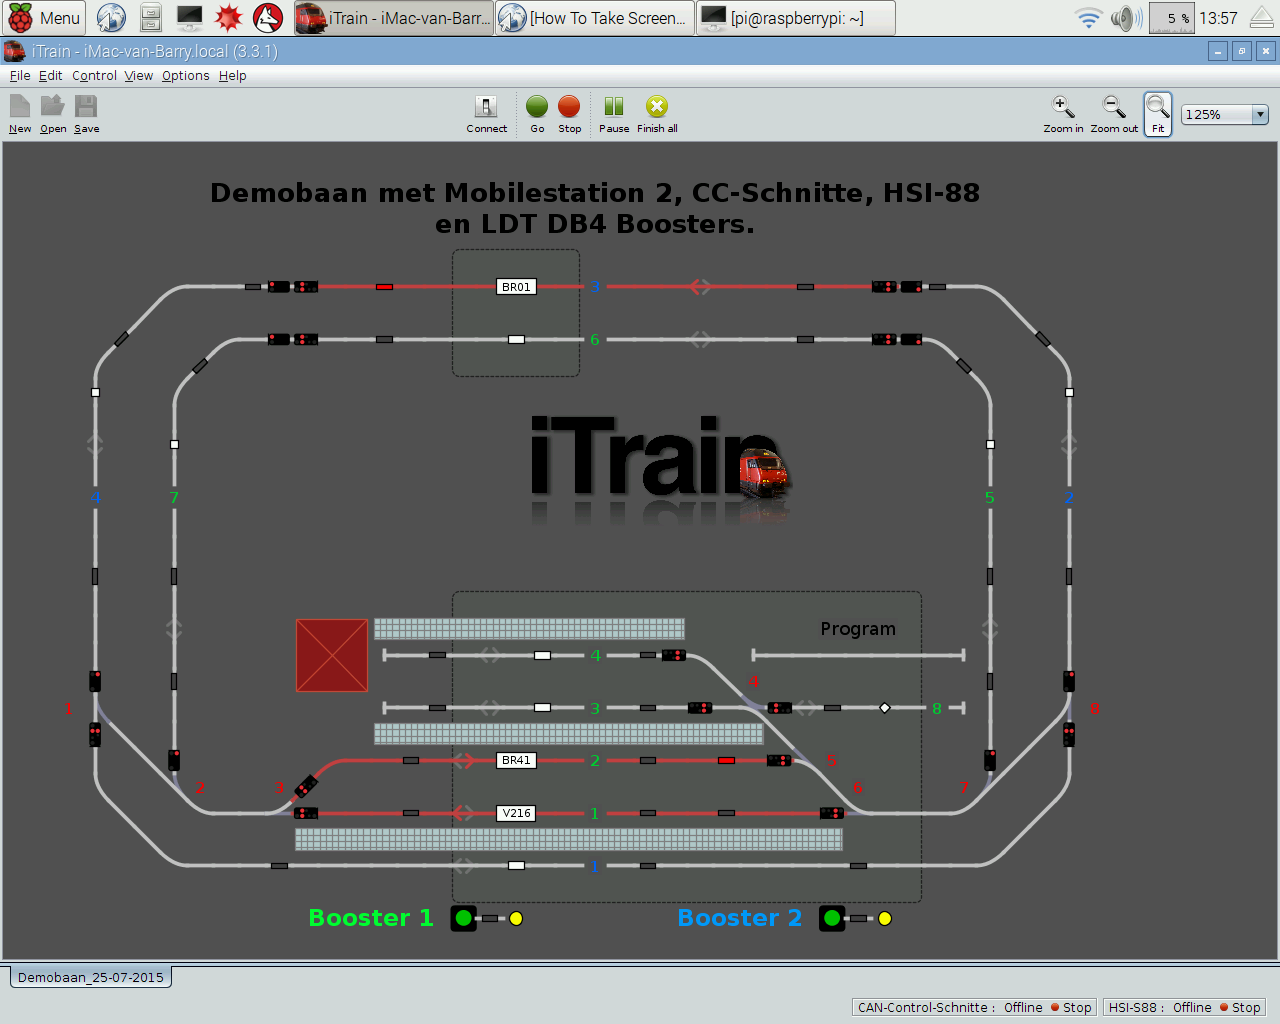Click the eject tray icon
The width and height of the screenshot is (1280, 1024).
click(x=1262, y=18)
